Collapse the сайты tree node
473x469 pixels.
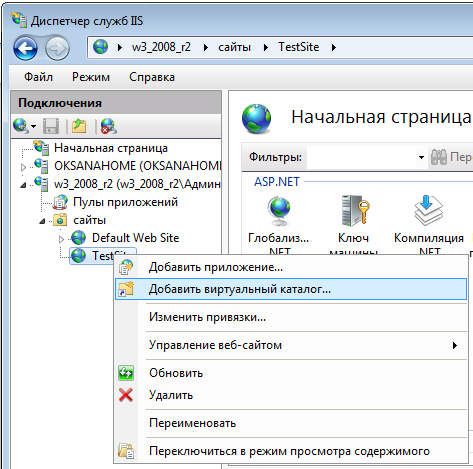click(x=42, y=221)
